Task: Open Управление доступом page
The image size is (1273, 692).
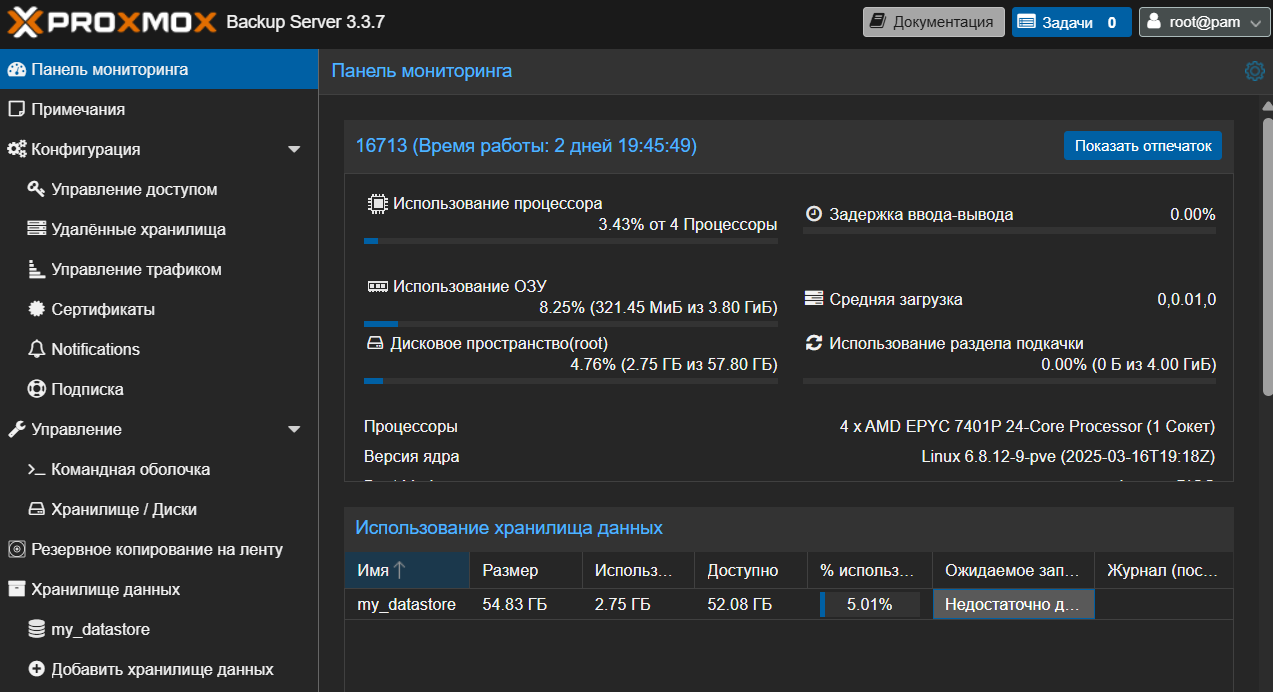Action: click(x=159, y=190)
